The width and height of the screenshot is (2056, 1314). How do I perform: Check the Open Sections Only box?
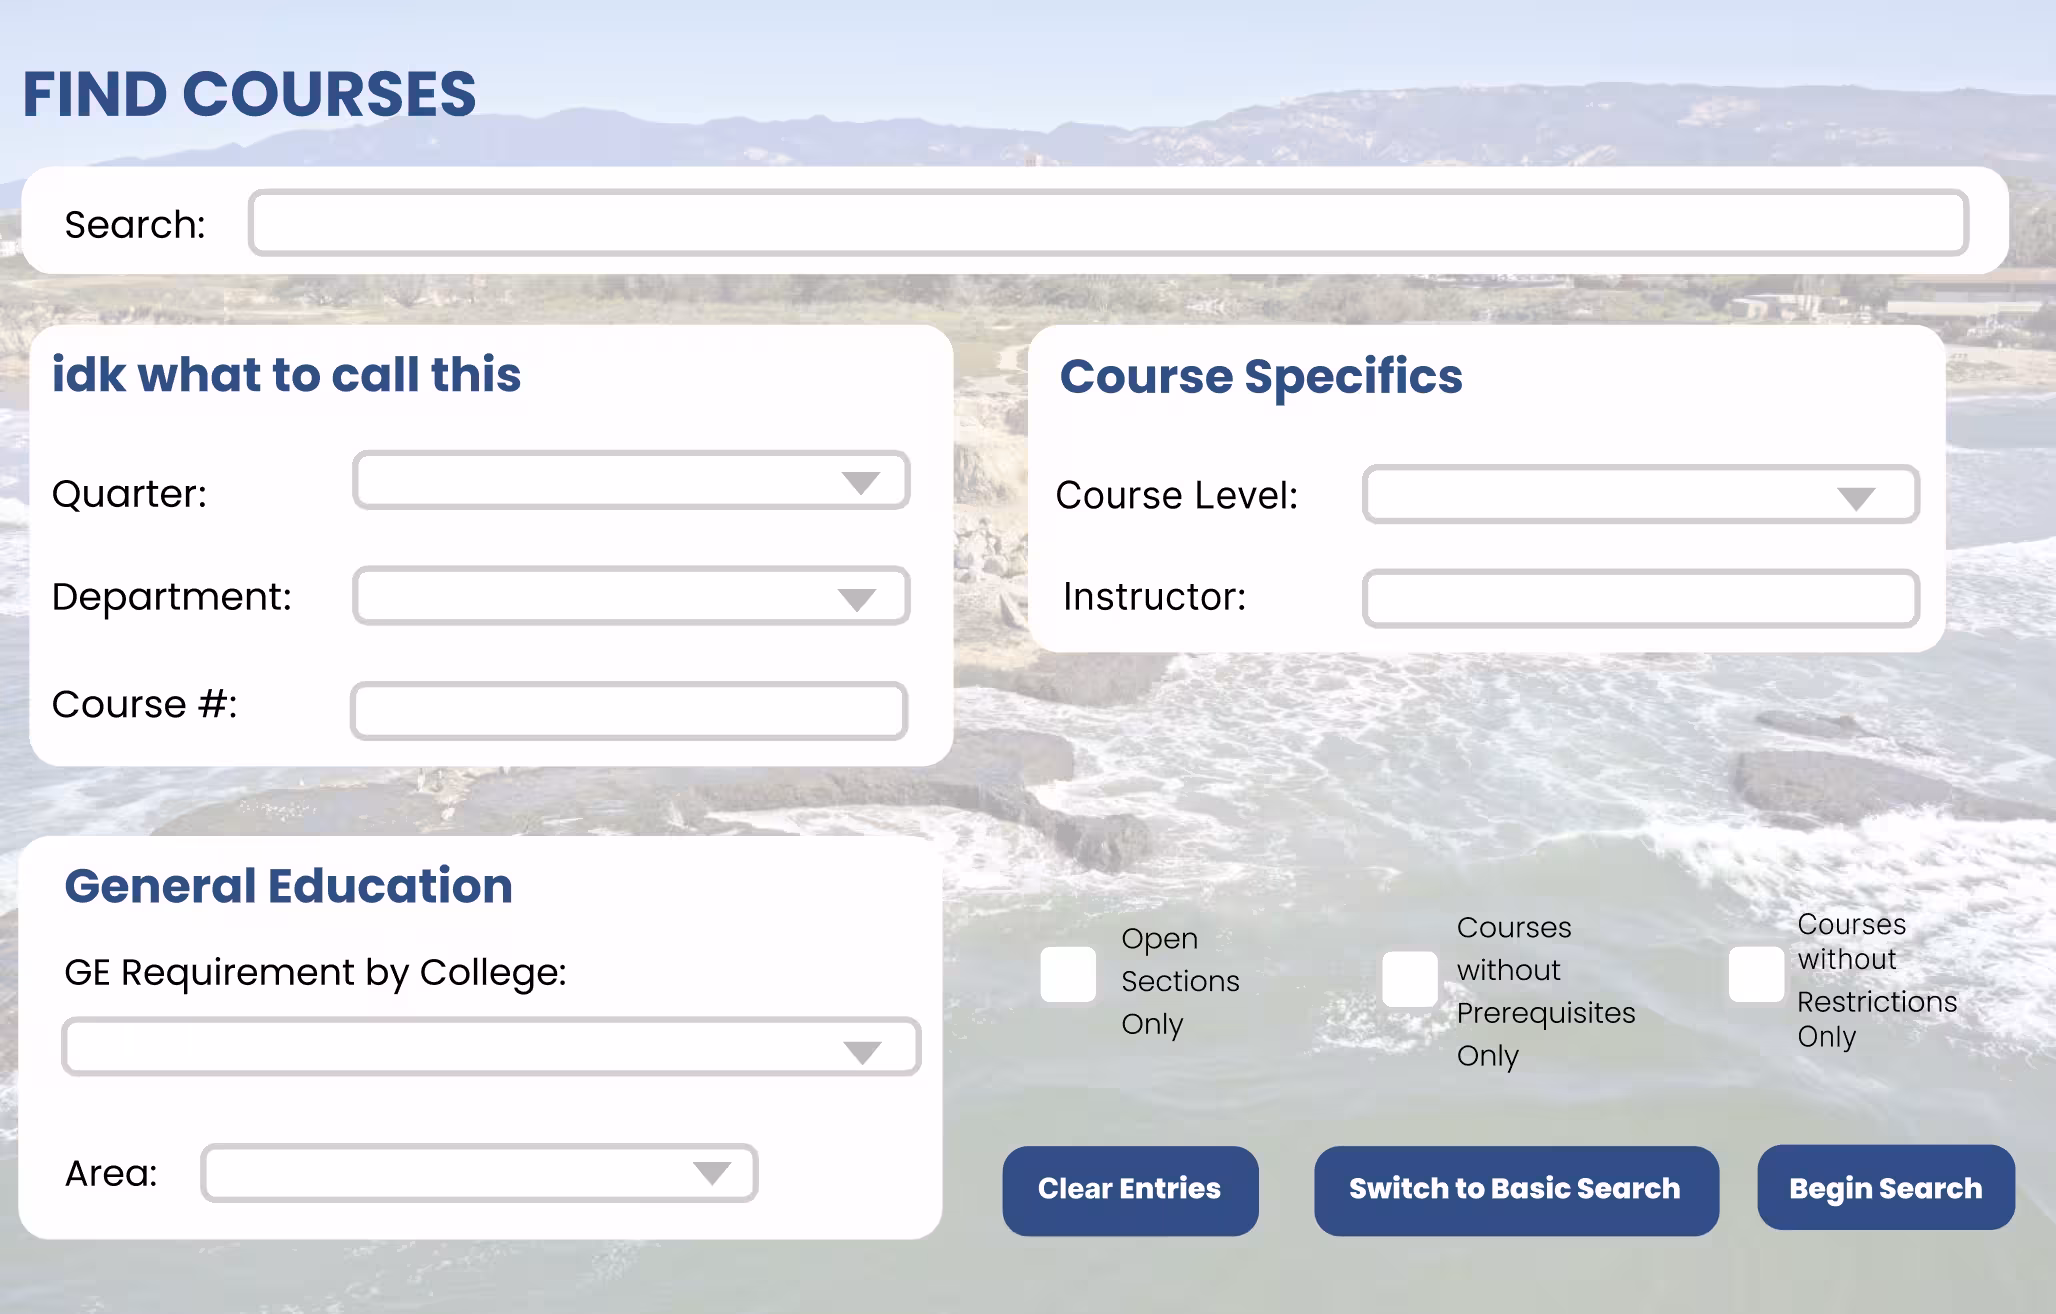[x=1068, y=975]
